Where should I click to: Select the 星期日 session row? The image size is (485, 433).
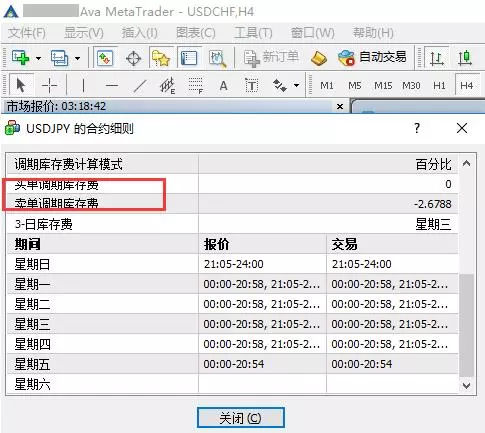[233, 264]
